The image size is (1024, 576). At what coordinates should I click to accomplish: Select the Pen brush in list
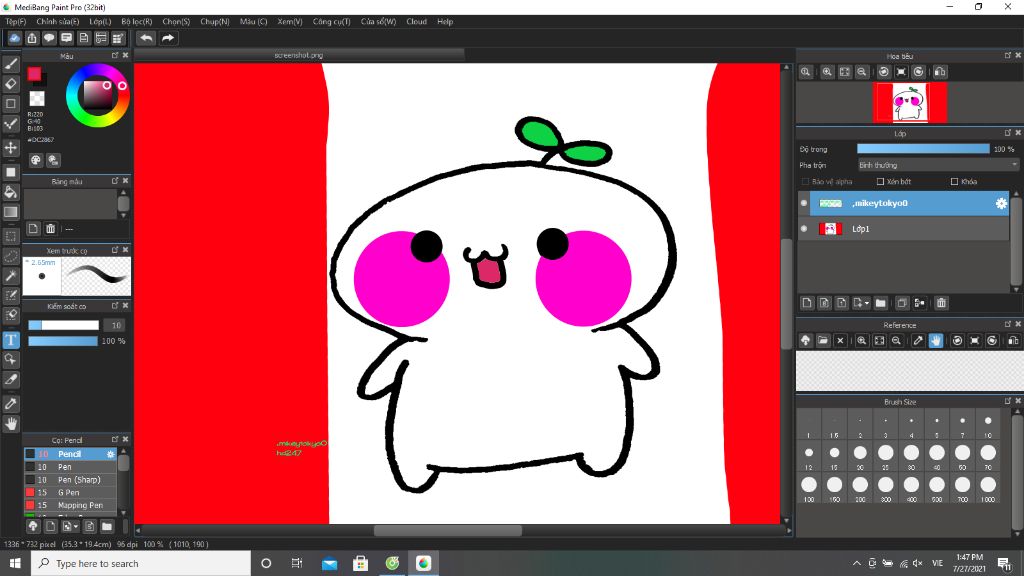[x=71, y=467]
